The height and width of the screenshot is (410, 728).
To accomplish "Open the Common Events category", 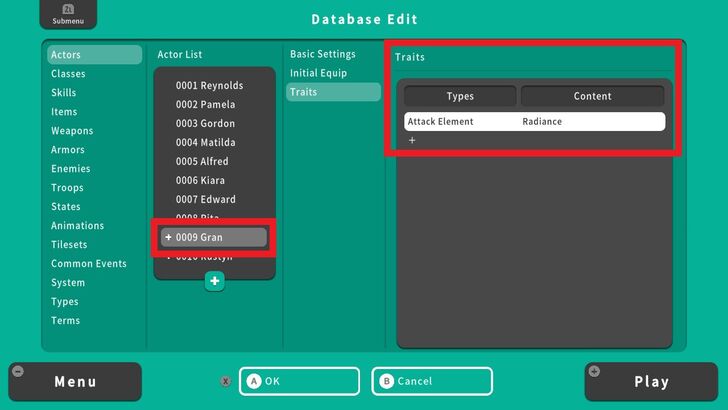I will pos(89,264).
